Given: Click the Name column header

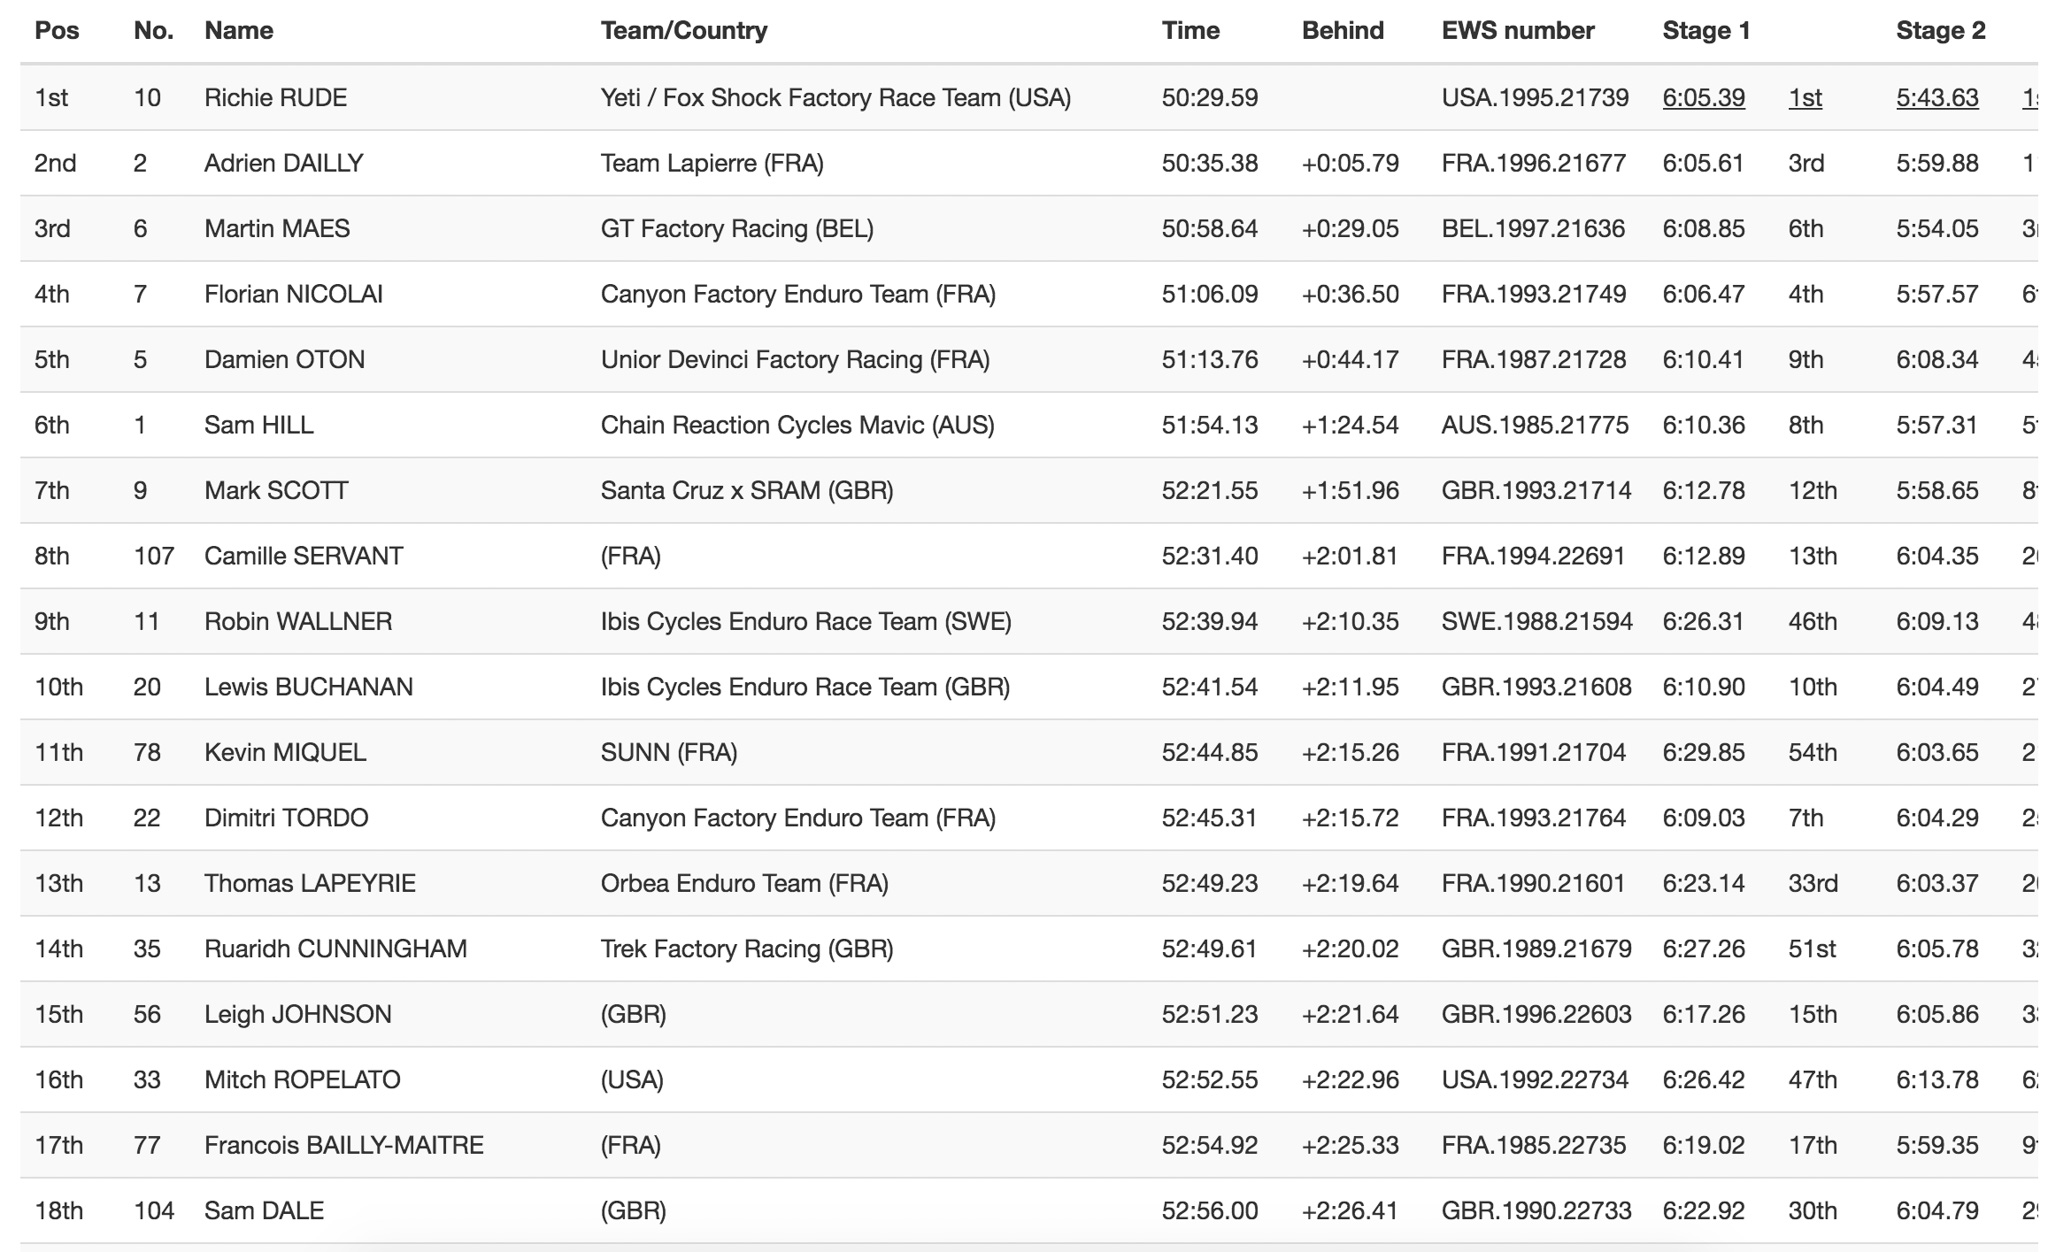Looking at the screenshot, I should (x=238, y=31).
